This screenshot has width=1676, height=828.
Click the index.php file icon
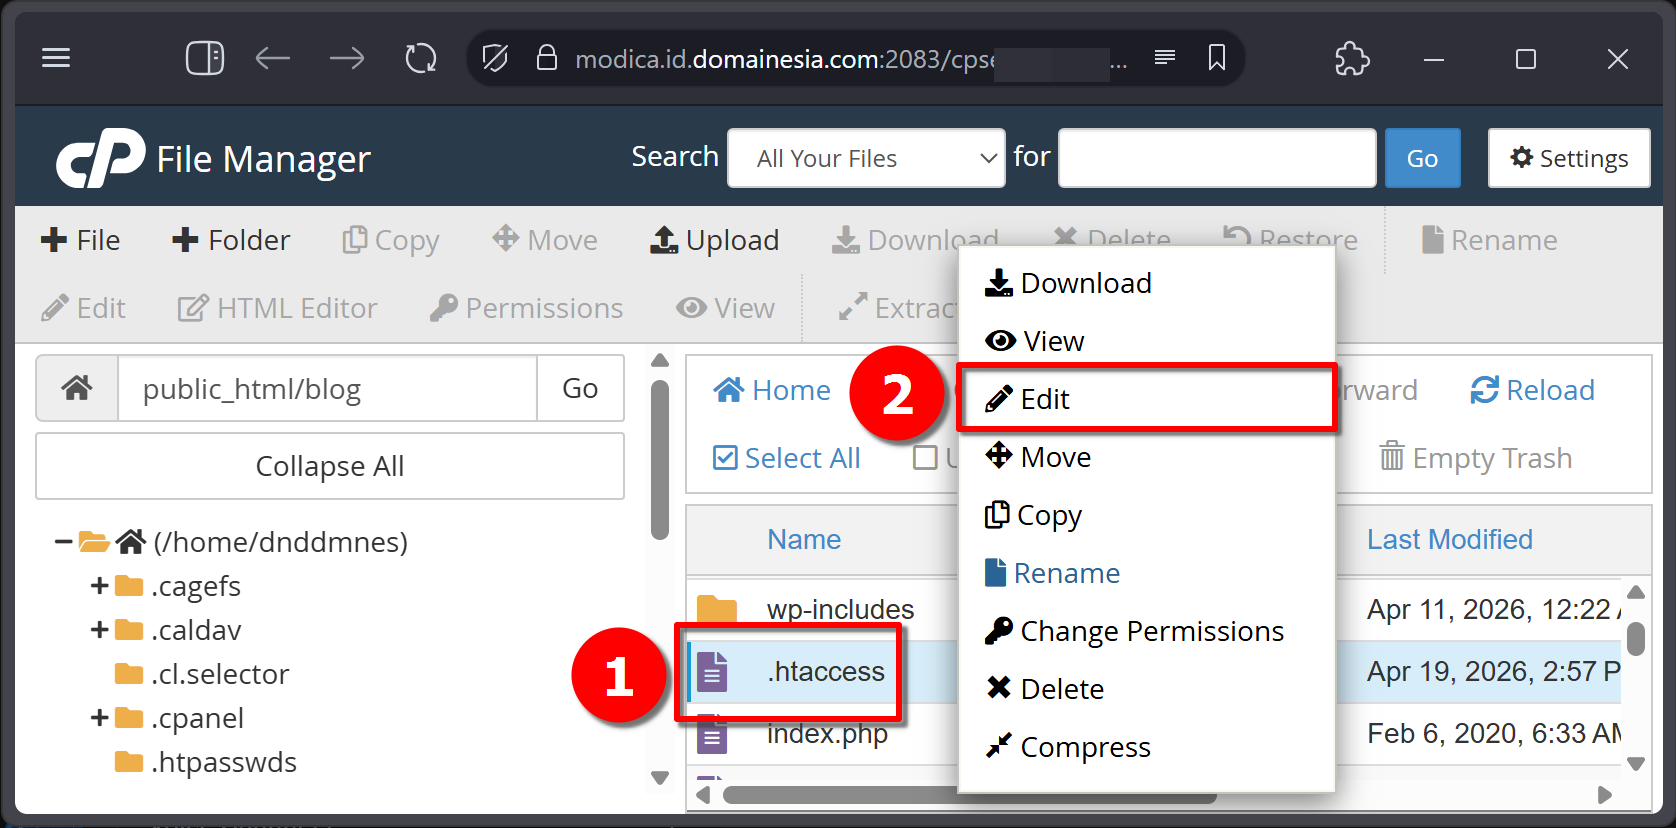712,734
